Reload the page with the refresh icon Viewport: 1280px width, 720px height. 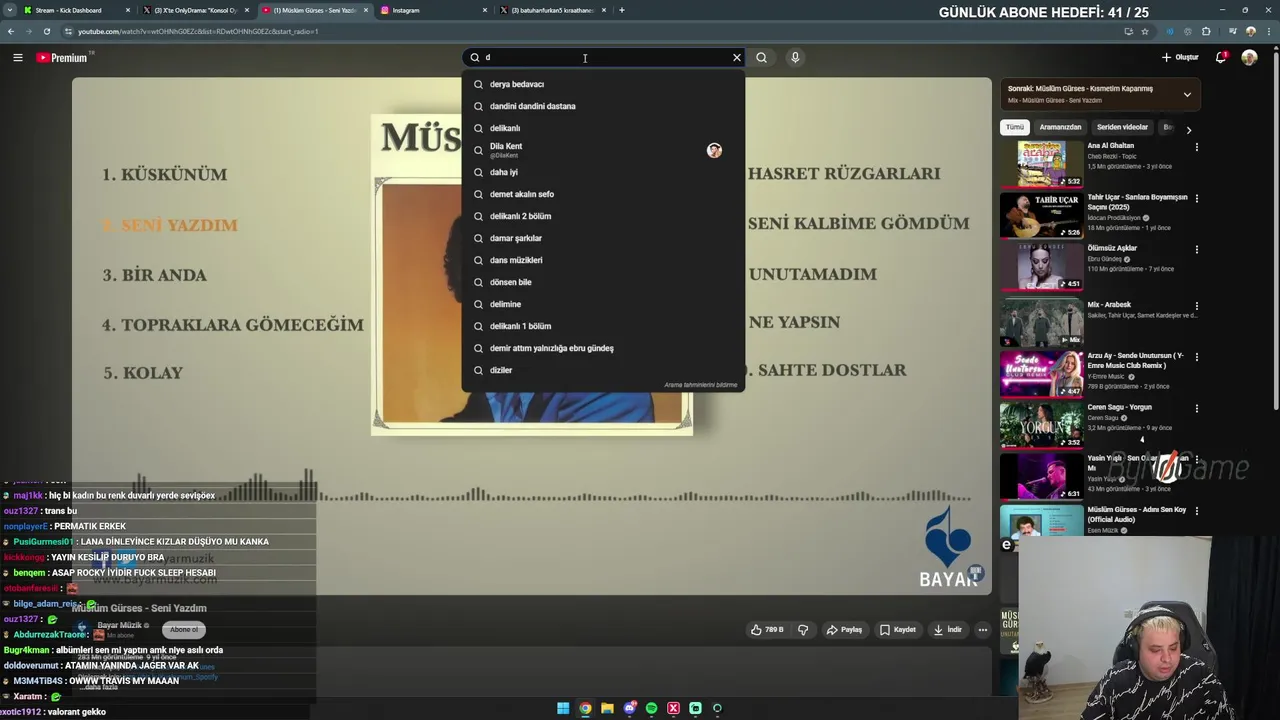tap(47, 31)
